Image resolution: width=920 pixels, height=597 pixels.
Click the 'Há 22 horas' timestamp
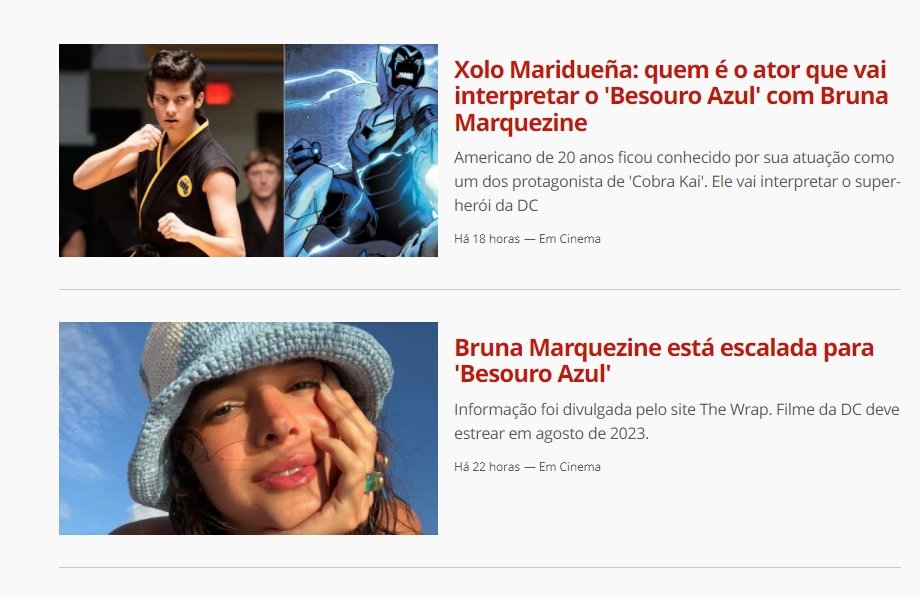[487, 467]
